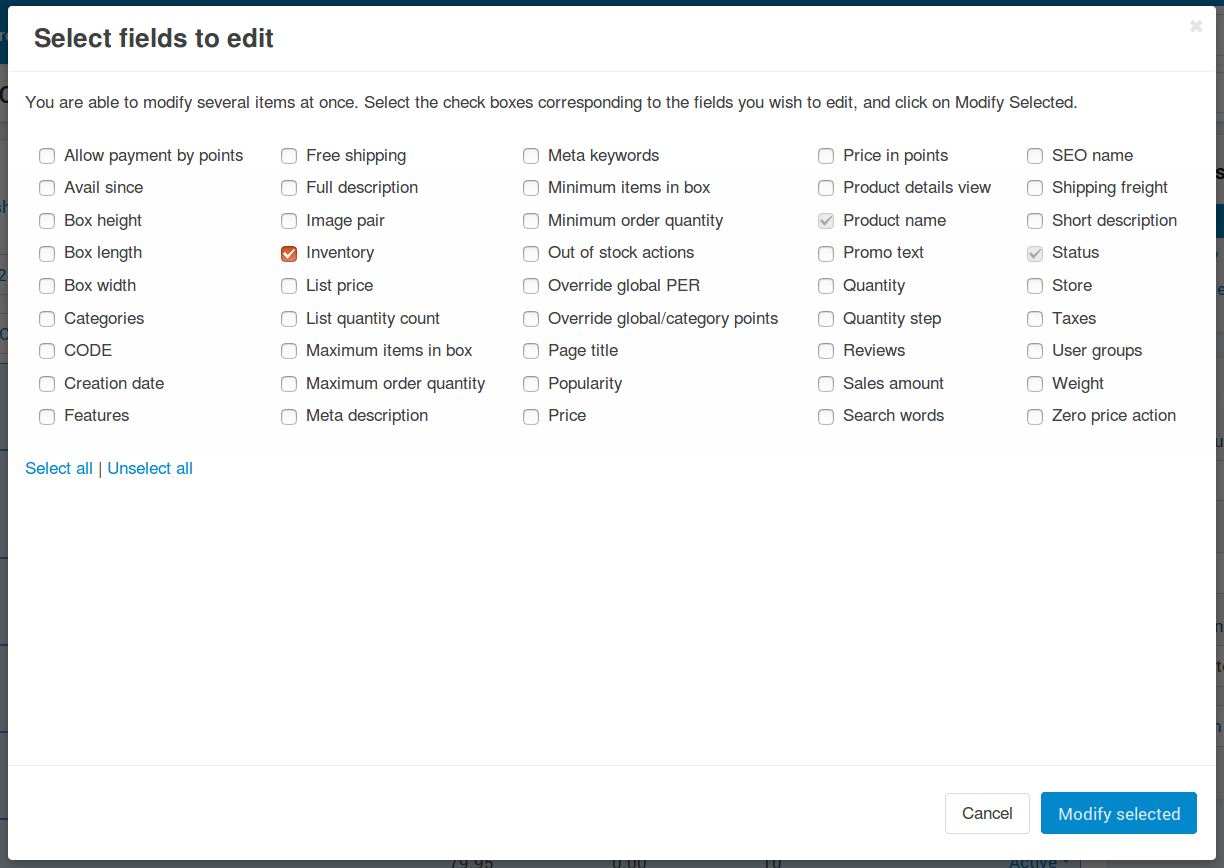Check the Free shipping option
Viewport: 1224px width, 868px height.
[289, 156]
